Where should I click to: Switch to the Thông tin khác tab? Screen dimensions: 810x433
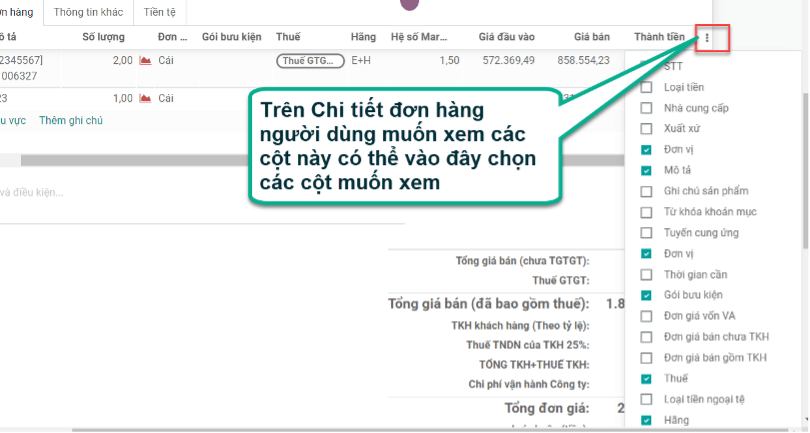[x=88, y=12]
